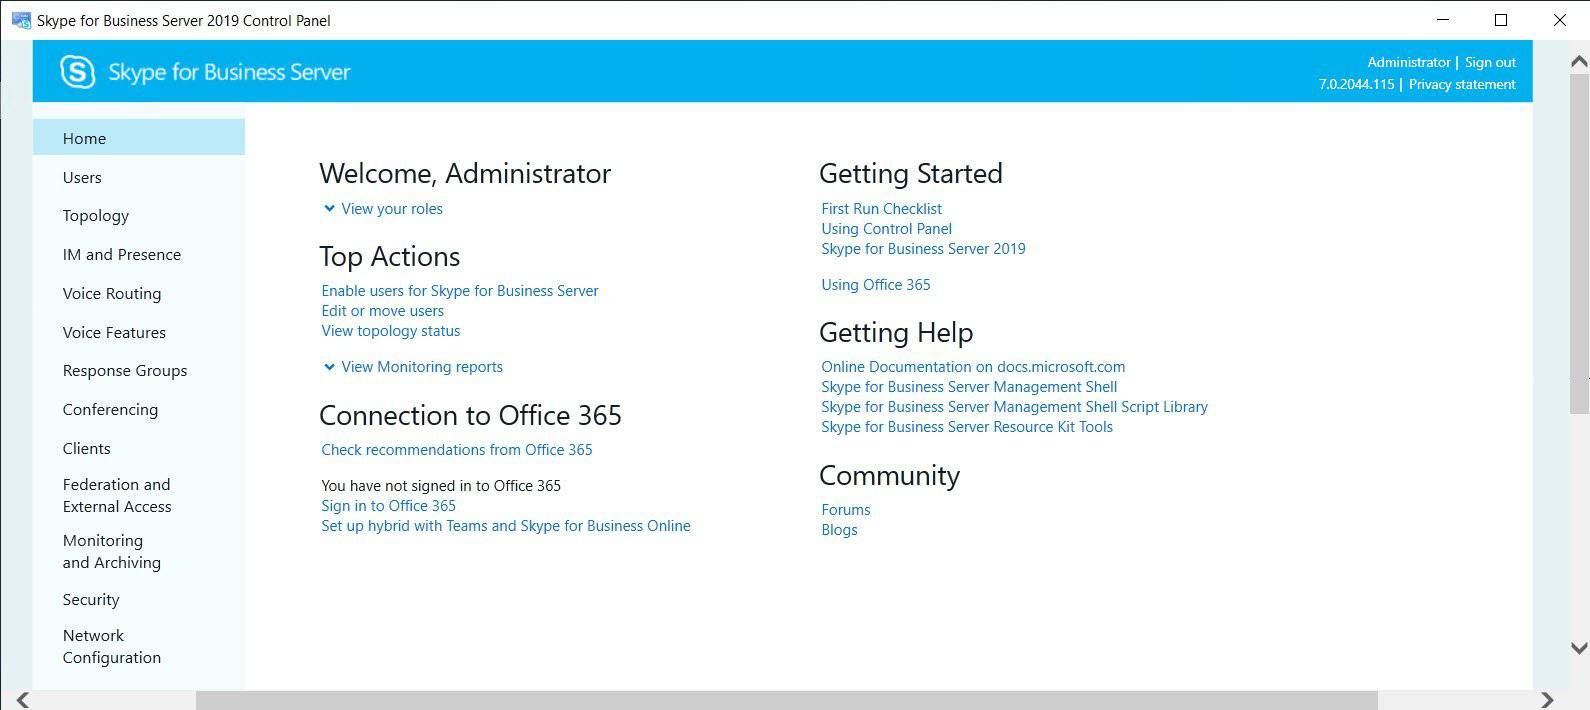Click the horizontal scrollbar right arrow
The image size is (1590, 710).
[1547, 699]
